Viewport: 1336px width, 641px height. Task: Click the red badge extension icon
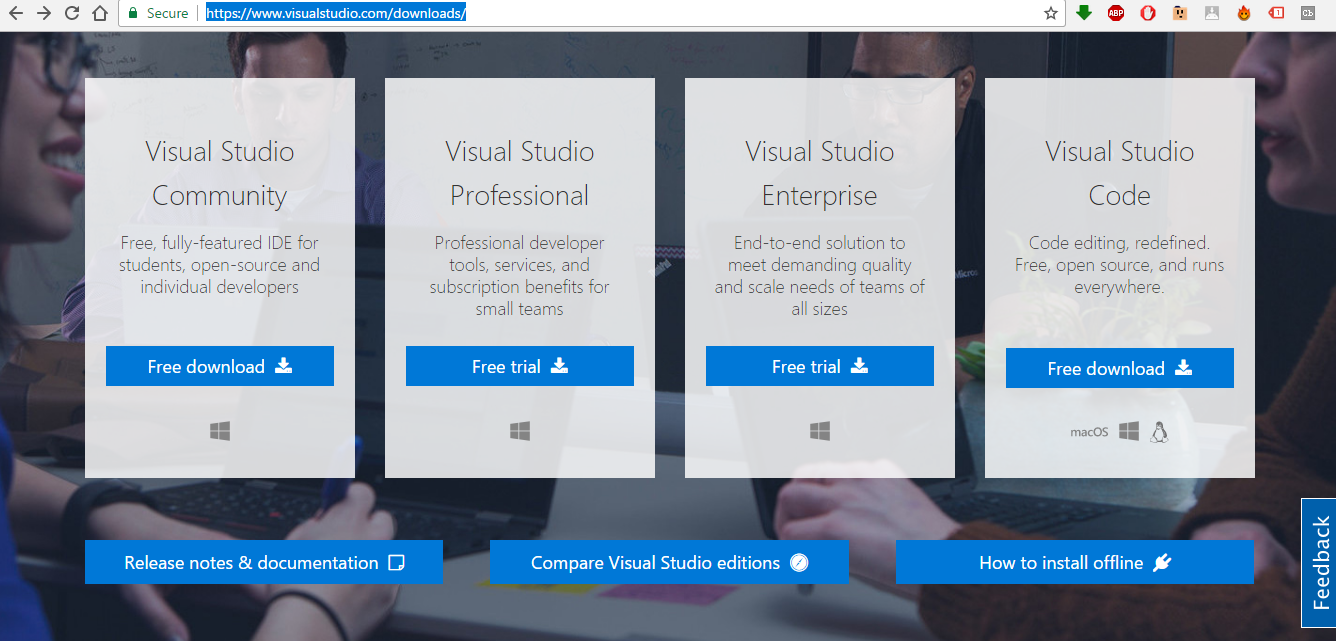1276,13
